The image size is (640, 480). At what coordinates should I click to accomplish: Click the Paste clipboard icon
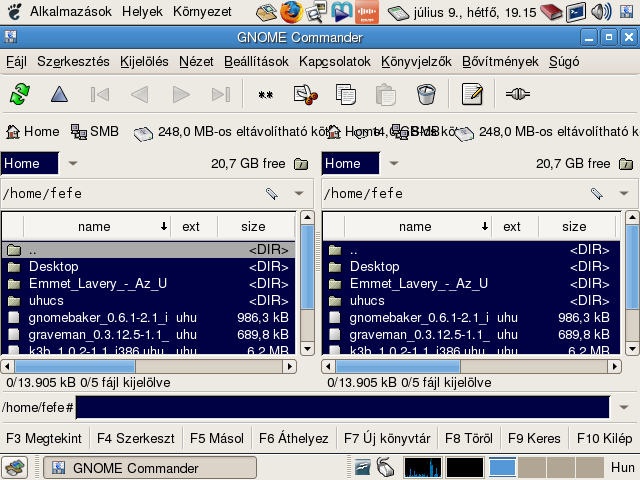click(386, 94)
